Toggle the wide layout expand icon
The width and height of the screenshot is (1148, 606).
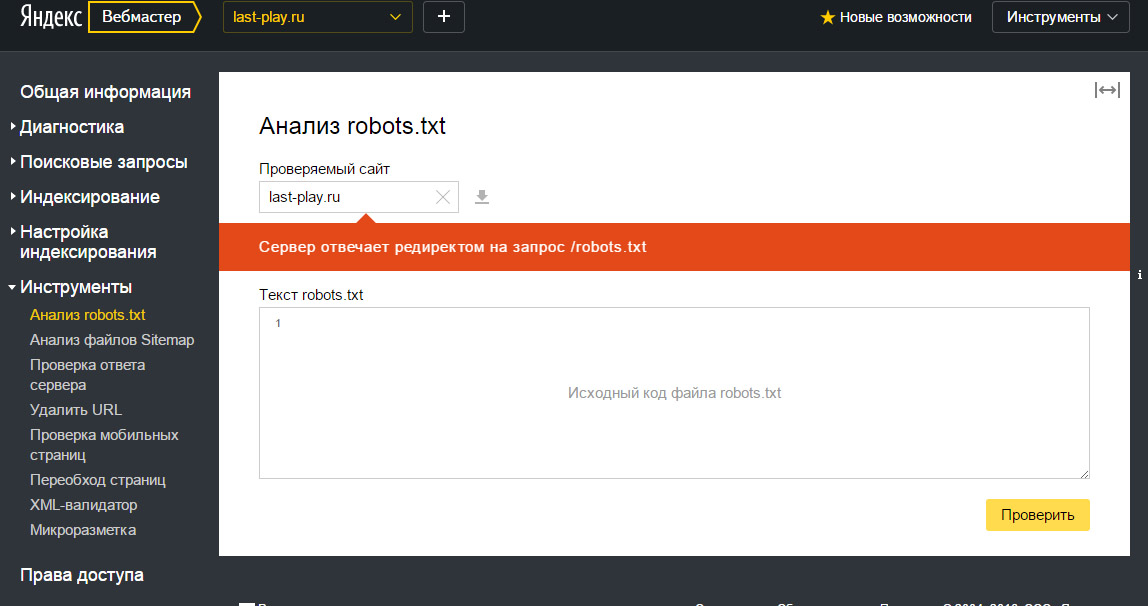coord(1107,90)
